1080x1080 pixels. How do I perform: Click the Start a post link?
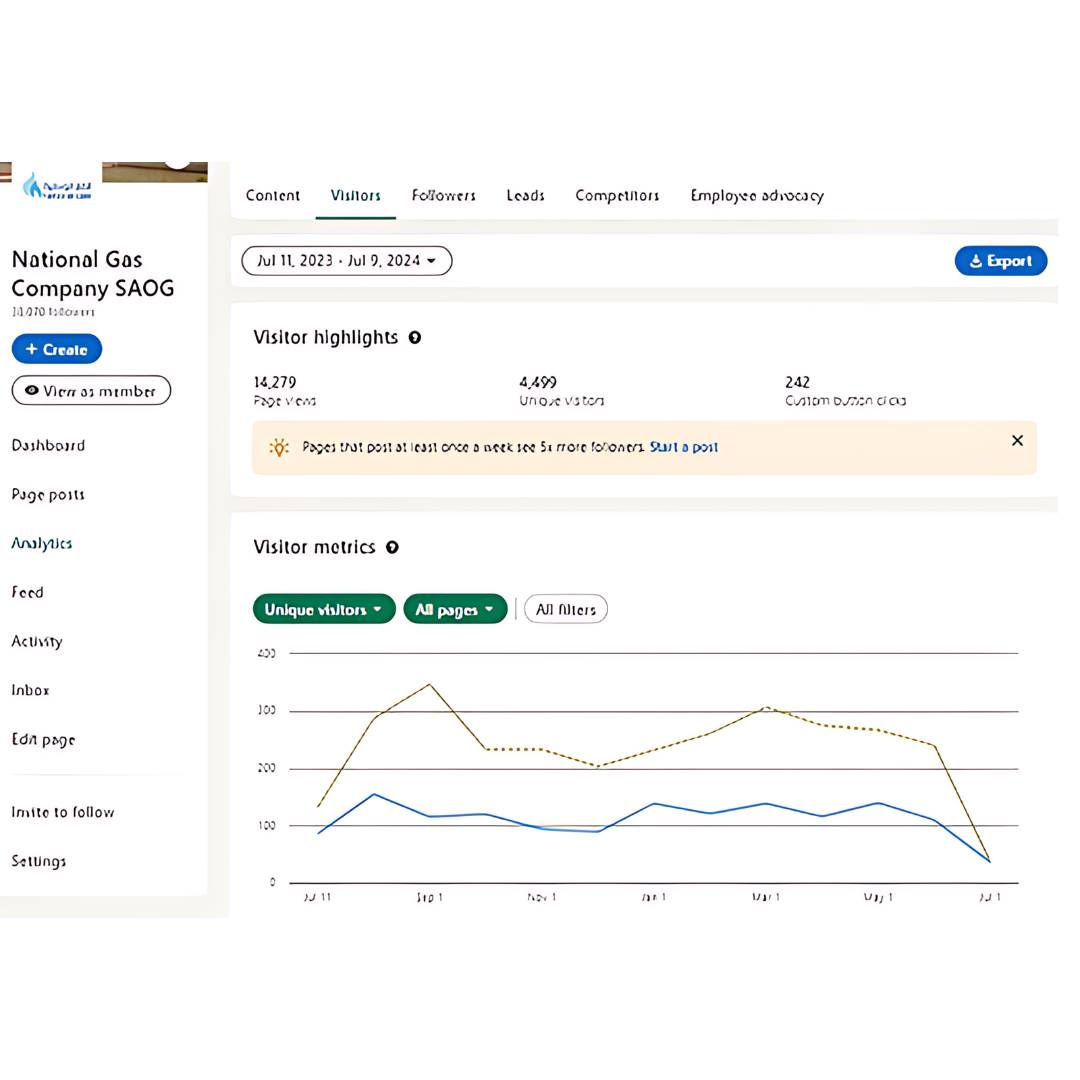pos(684,447)
